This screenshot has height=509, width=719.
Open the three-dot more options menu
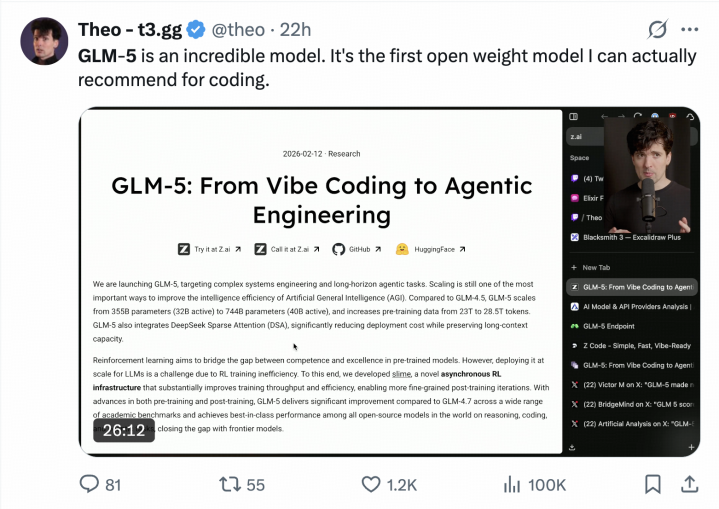pyautogui.click(x=689, y=29)
